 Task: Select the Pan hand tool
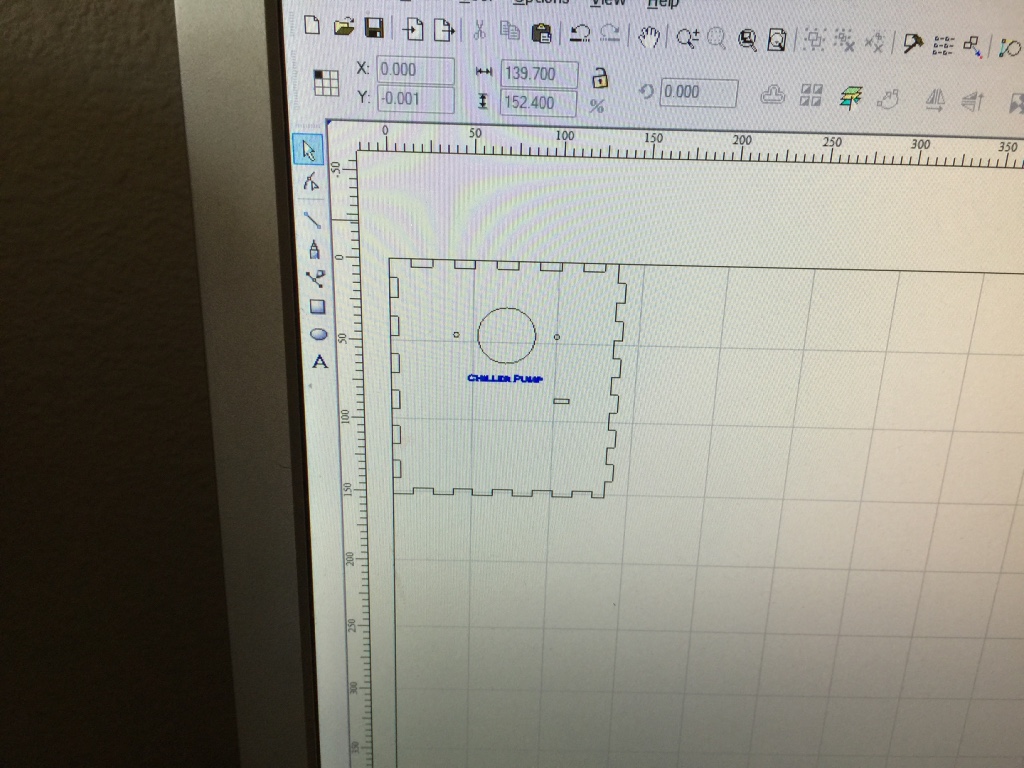649,37
